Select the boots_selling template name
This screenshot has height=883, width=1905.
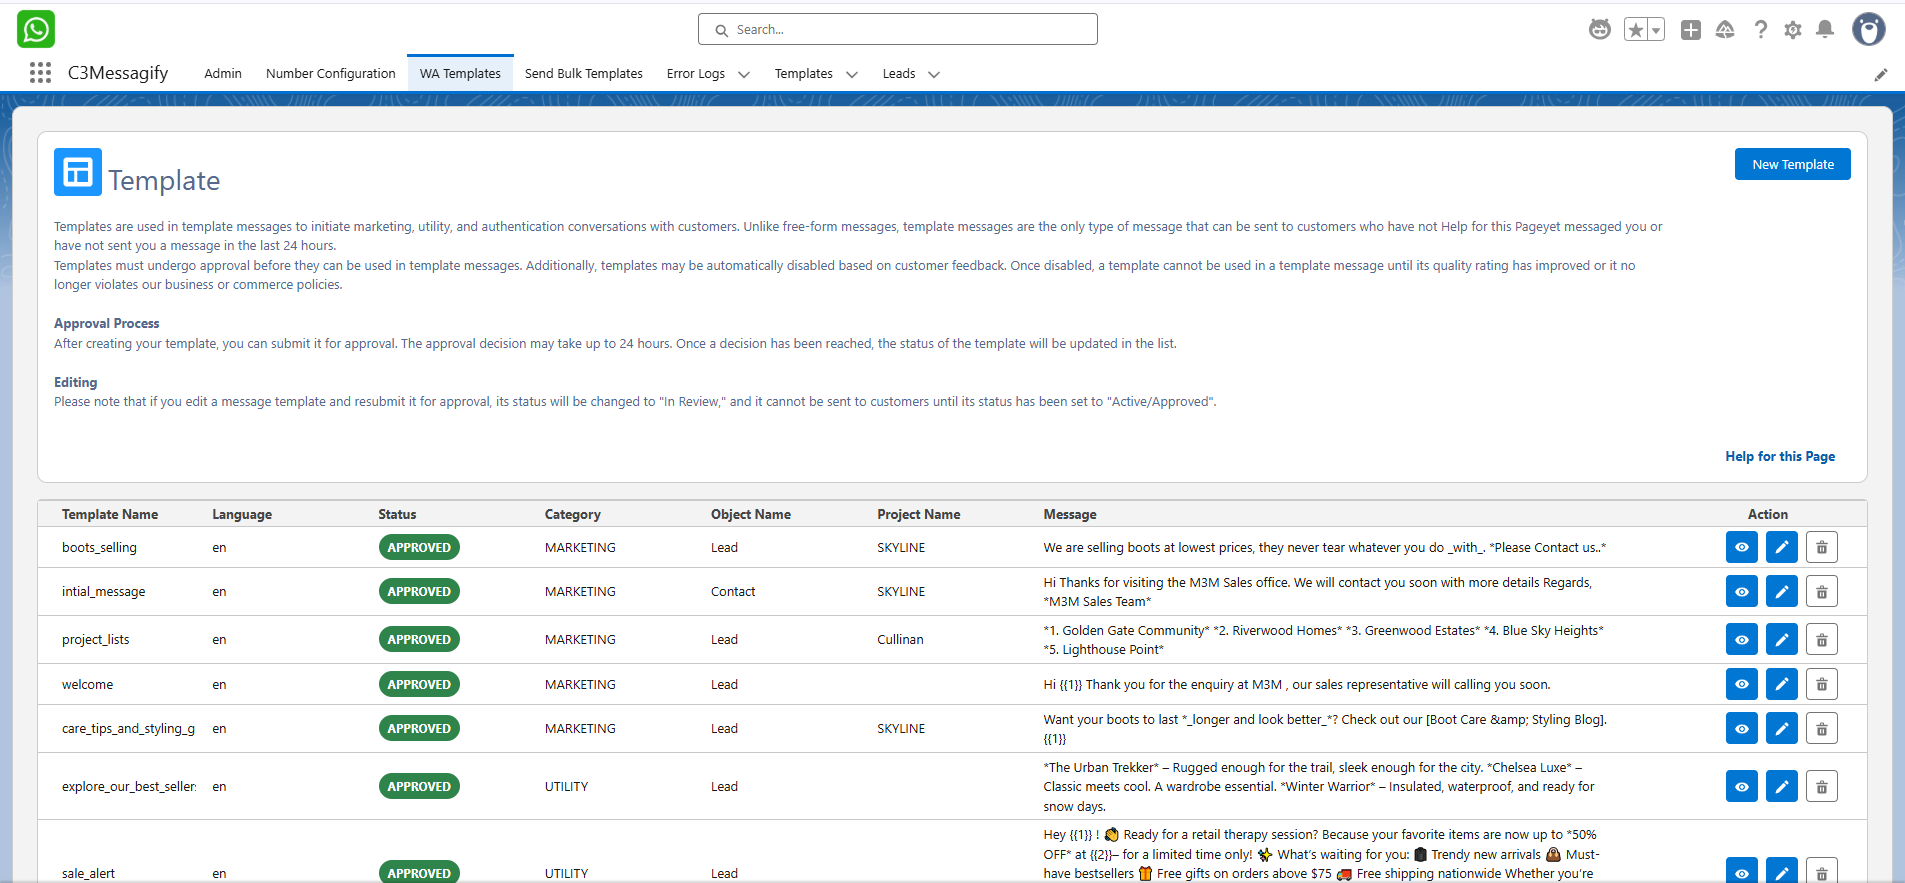(x=99, y=547)
